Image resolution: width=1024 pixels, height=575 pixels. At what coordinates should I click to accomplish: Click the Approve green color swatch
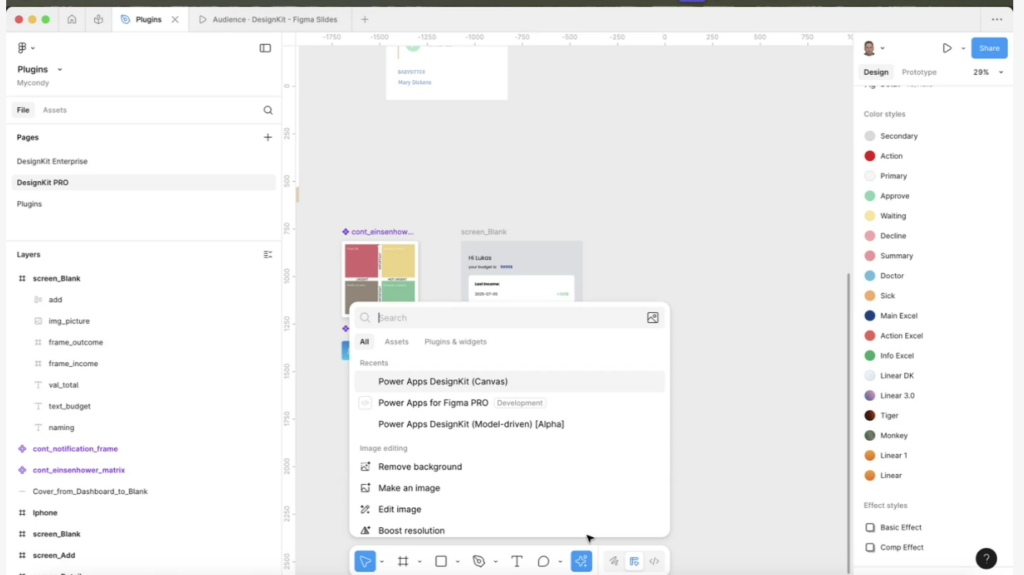click(x=870, y=196)
